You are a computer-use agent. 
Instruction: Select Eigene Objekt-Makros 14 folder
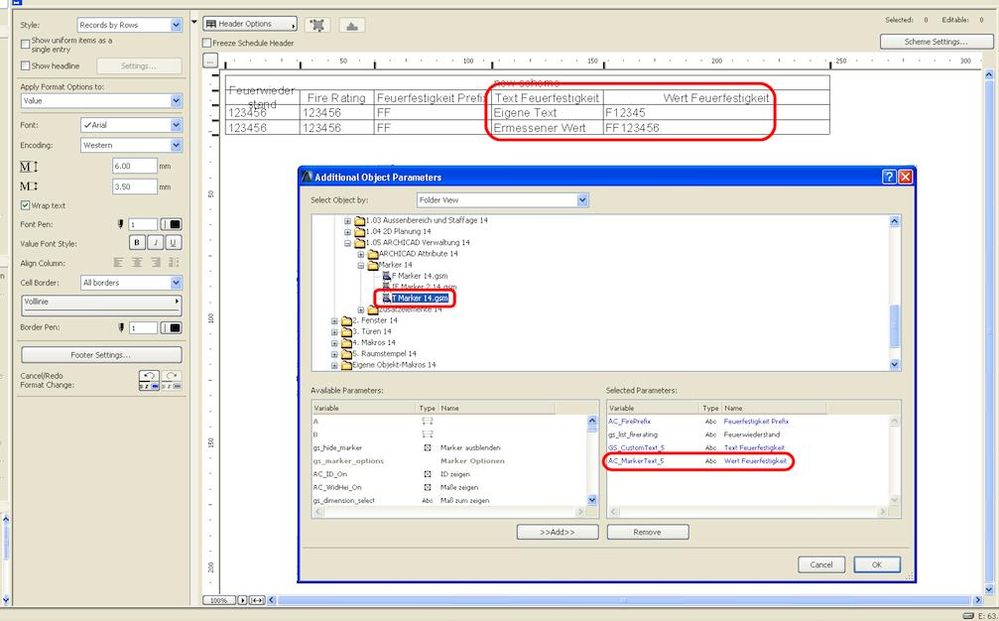click(x=394, y=365)
